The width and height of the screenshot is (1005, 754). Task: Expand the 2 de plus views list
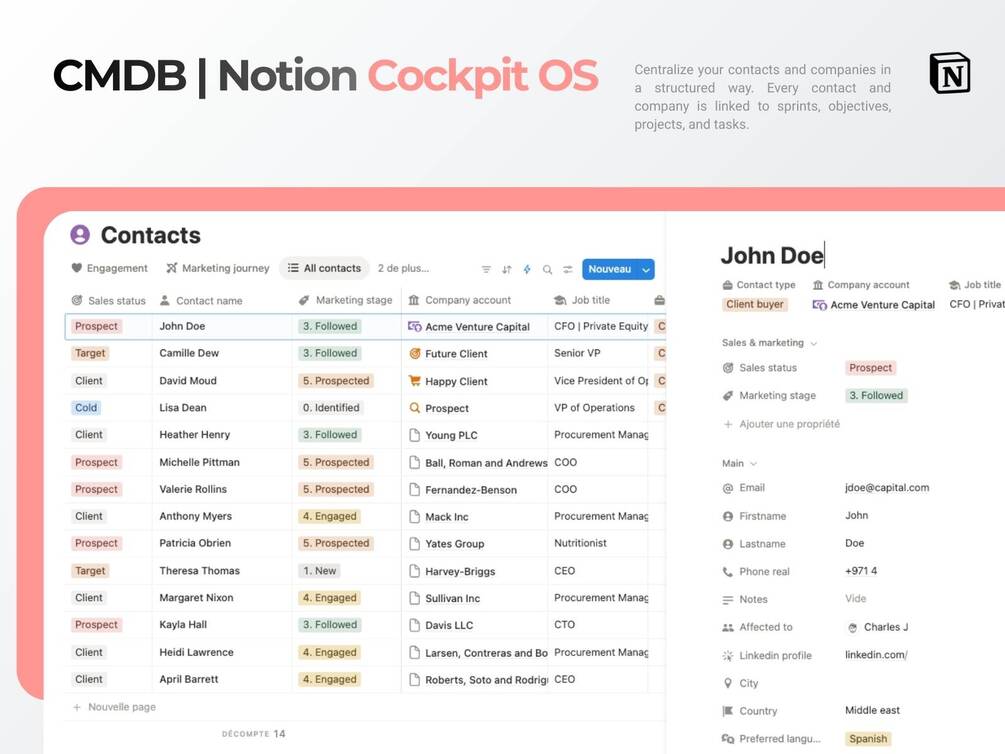[403, 268]
